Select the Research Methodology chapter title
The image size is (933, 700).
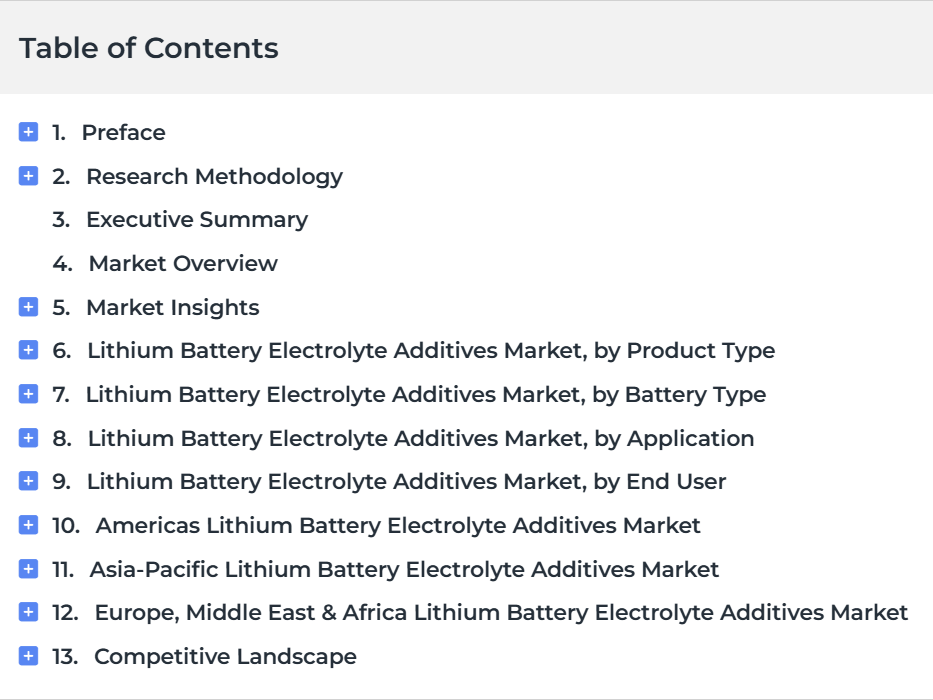(x=214, y=177)
